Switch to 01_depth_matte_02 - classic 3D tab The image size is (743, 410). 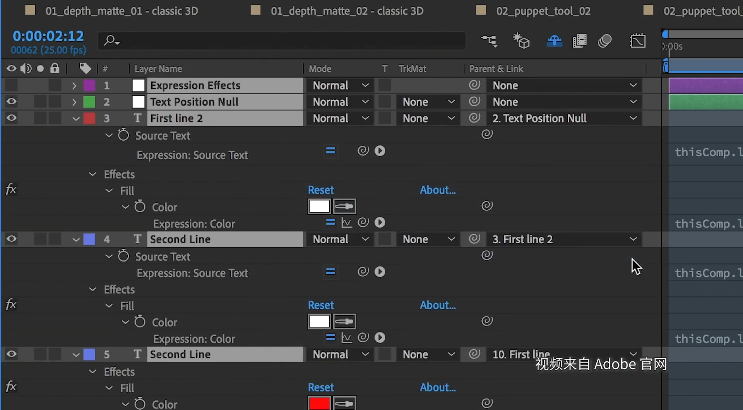pos(347,11)
